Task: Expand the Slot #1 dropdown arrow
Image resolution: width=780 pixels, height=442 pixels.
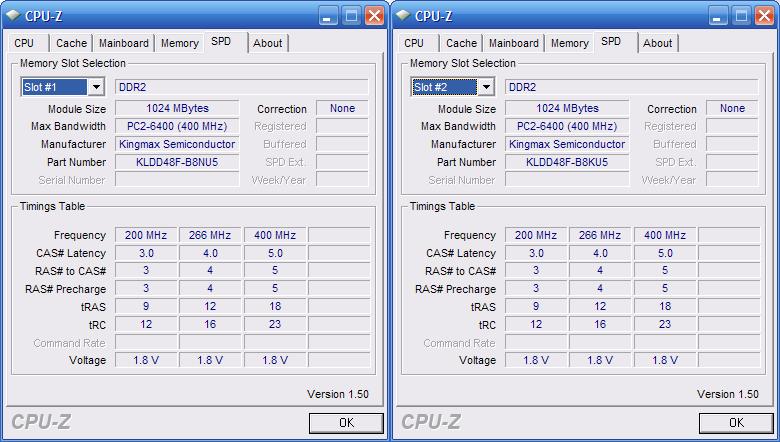Action: 96,88
